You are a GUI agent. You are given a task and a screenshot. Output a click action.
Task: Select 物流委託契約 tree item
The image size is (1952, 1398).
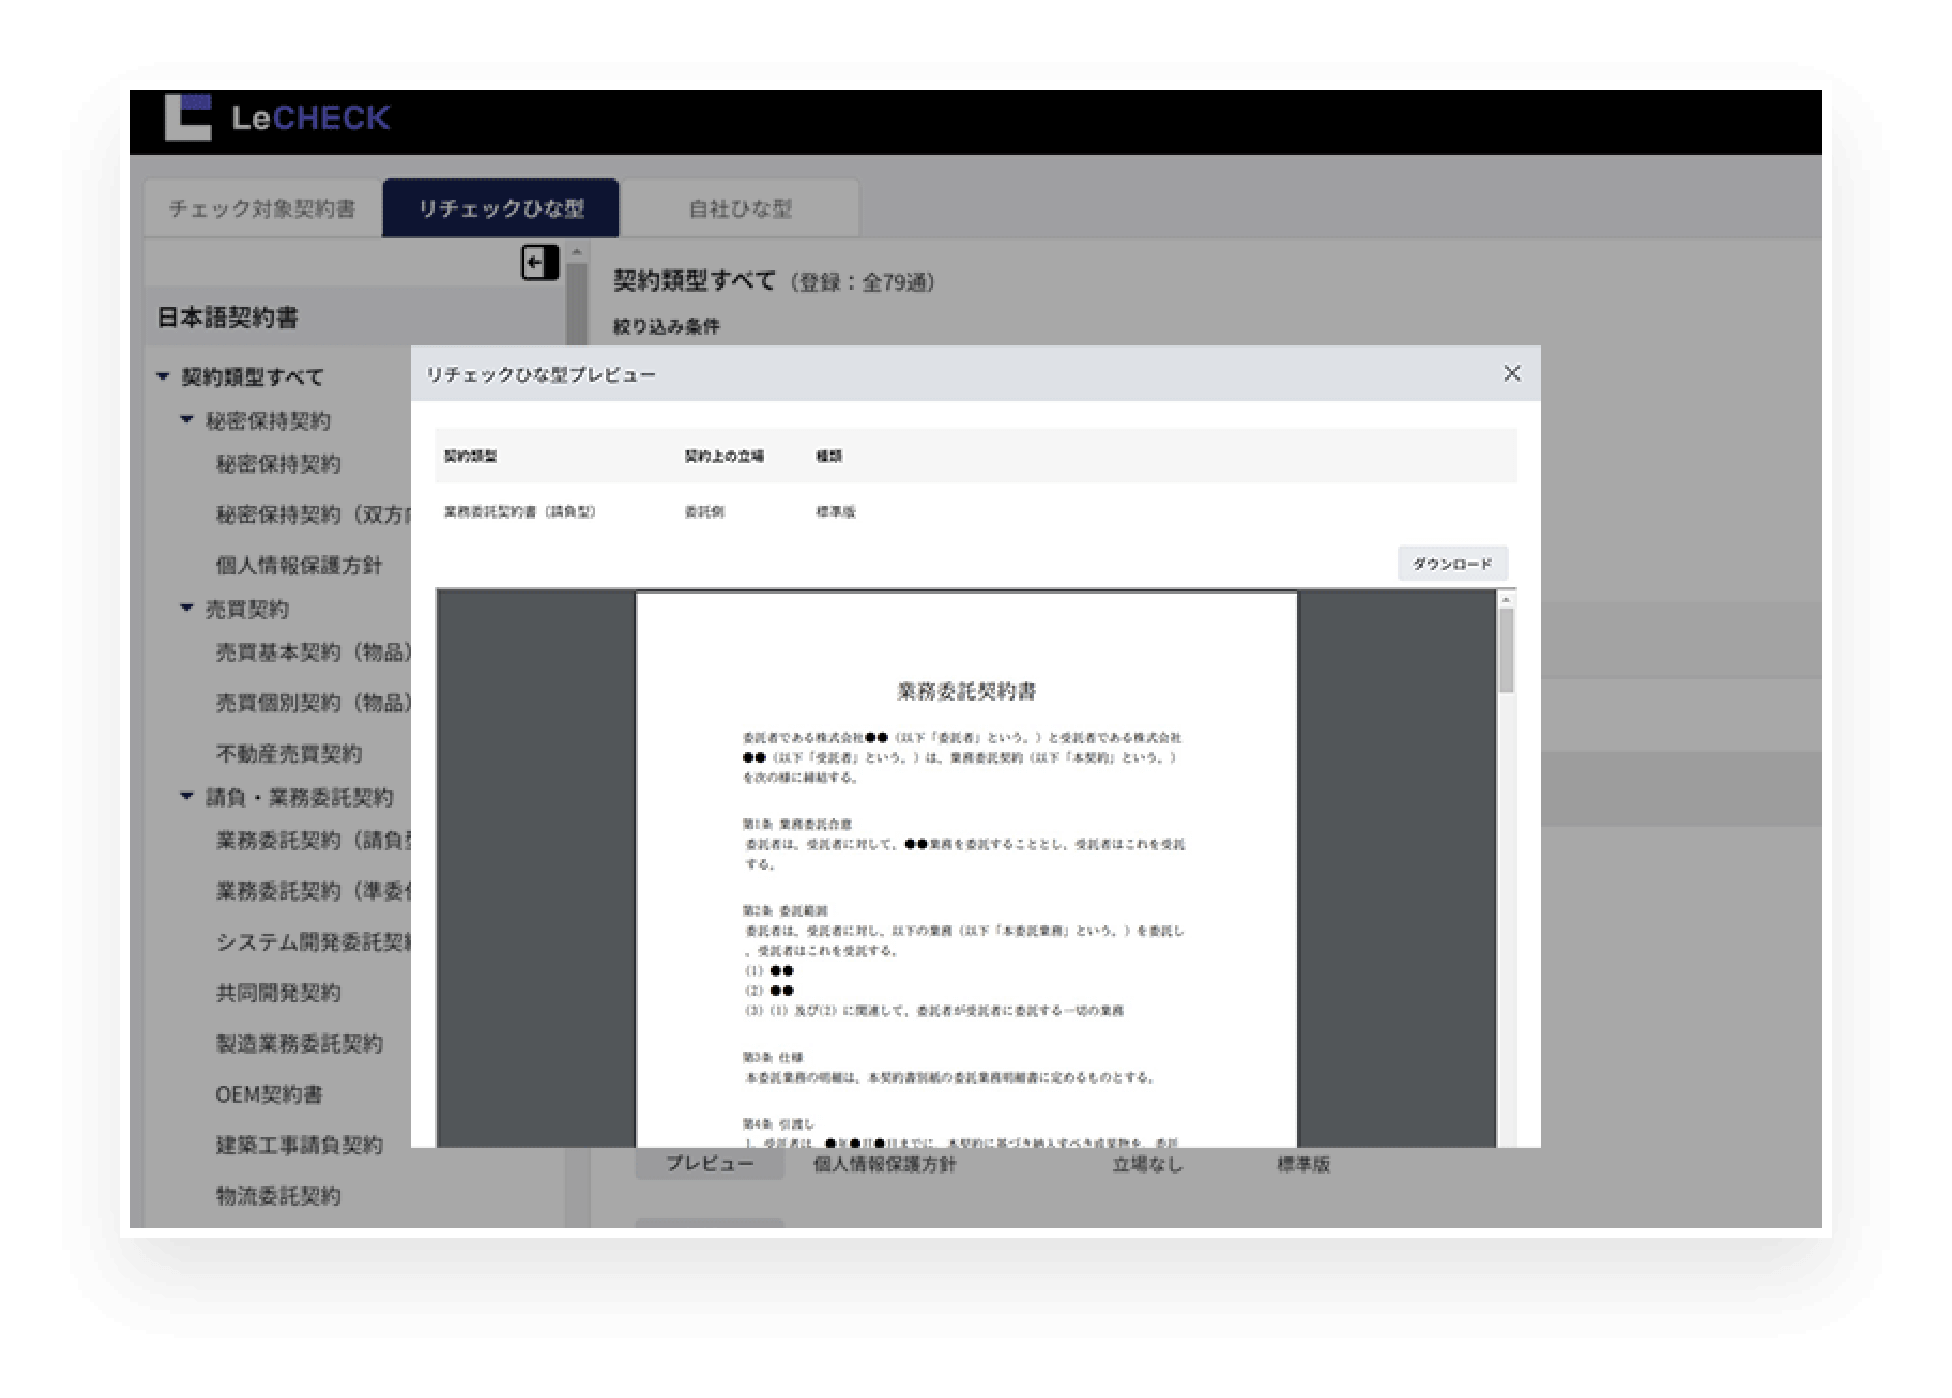(x=278, y=1195)
